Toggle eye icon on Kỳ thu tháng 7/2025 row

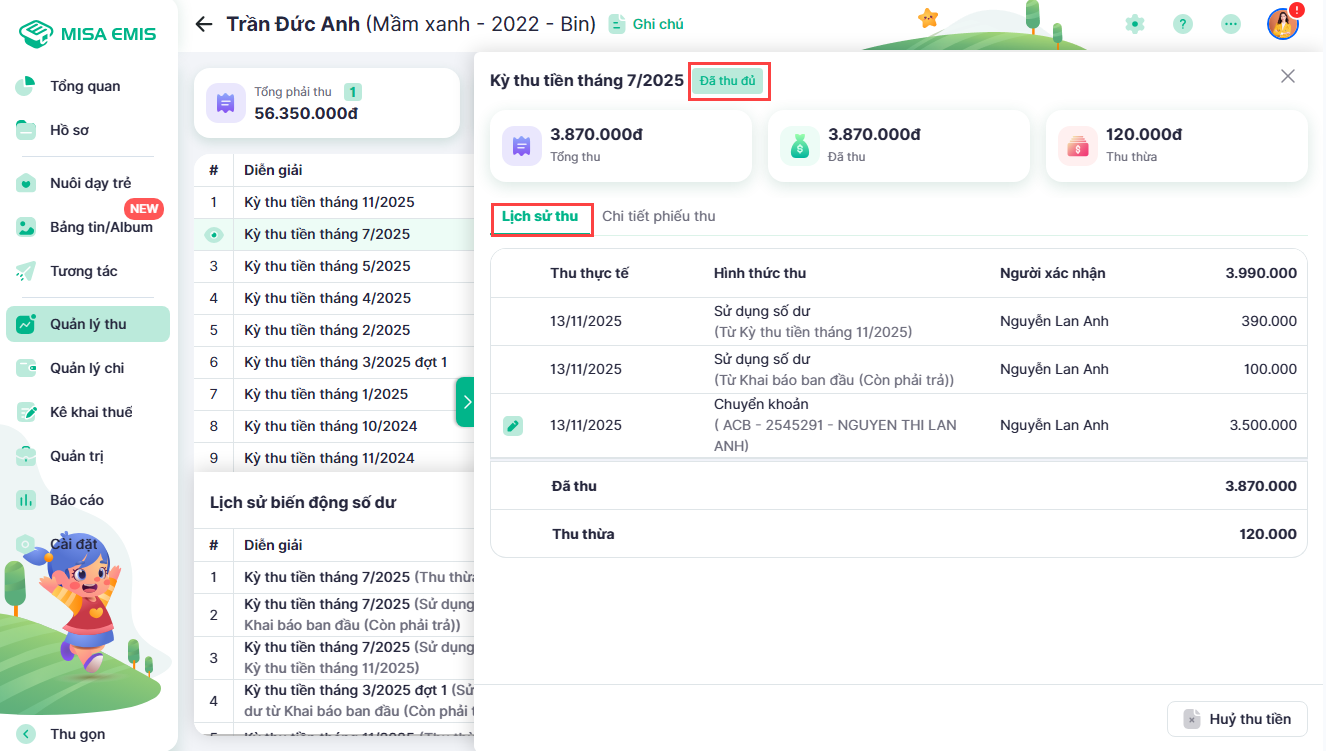coord(213,235)
